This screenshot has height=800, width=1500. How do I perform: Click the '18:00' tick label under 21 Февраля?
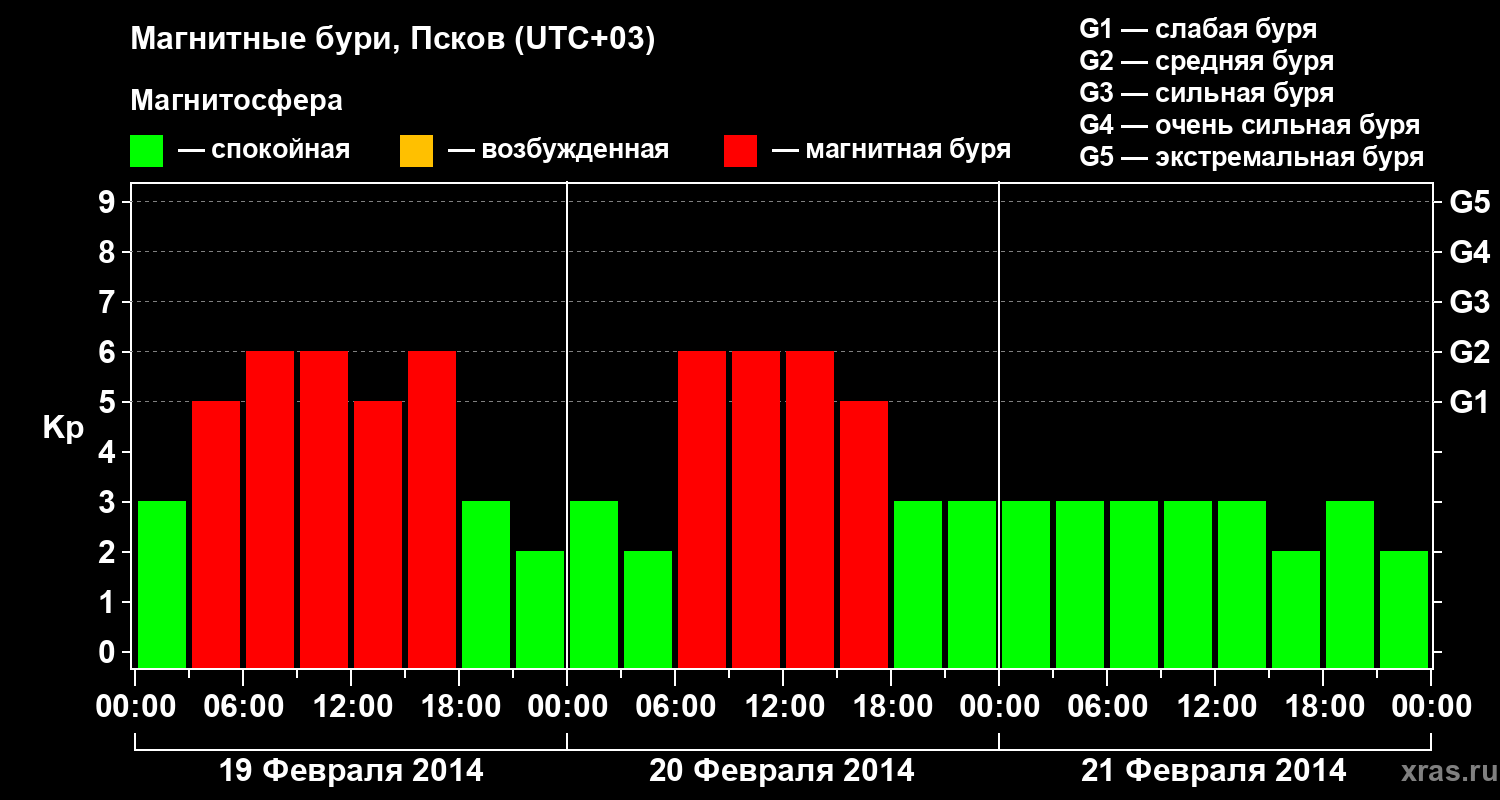[x=1323, y=707]
